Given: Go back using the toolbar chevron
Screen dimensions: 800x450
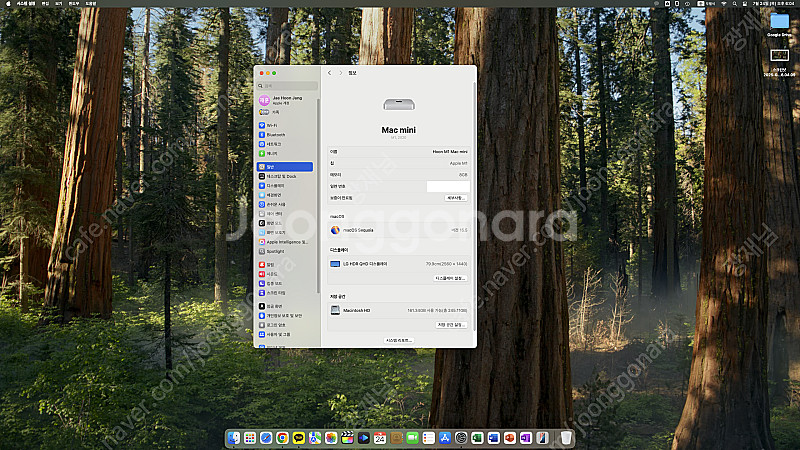Looking at the screenshot, I should pos(330,73).
